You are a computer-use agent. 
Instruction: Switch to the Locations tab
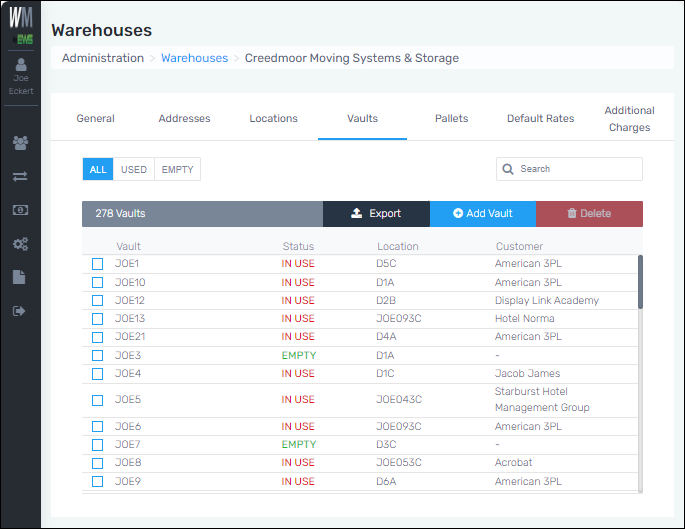pos(273,118)
